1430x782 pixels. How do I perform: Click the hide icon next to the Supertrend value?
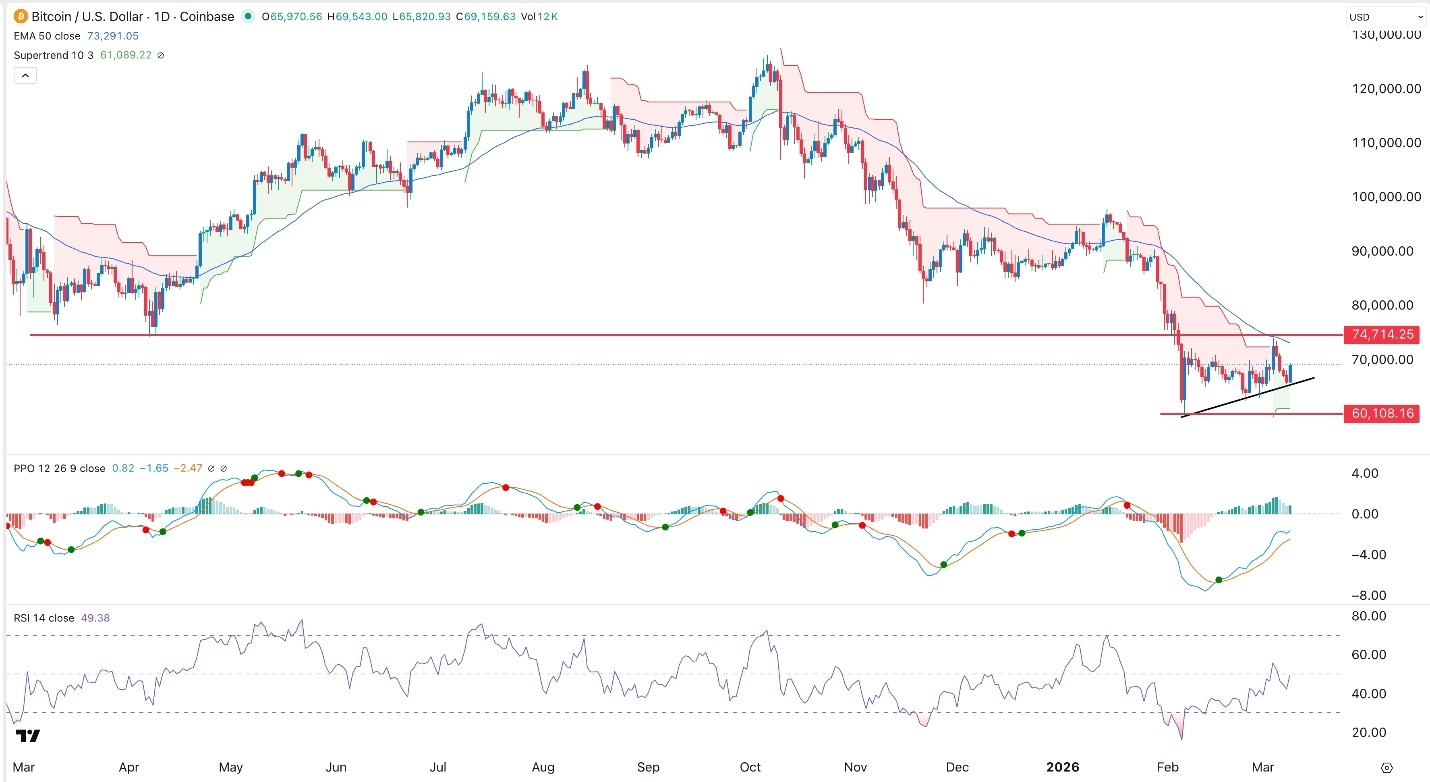point(160,55)
